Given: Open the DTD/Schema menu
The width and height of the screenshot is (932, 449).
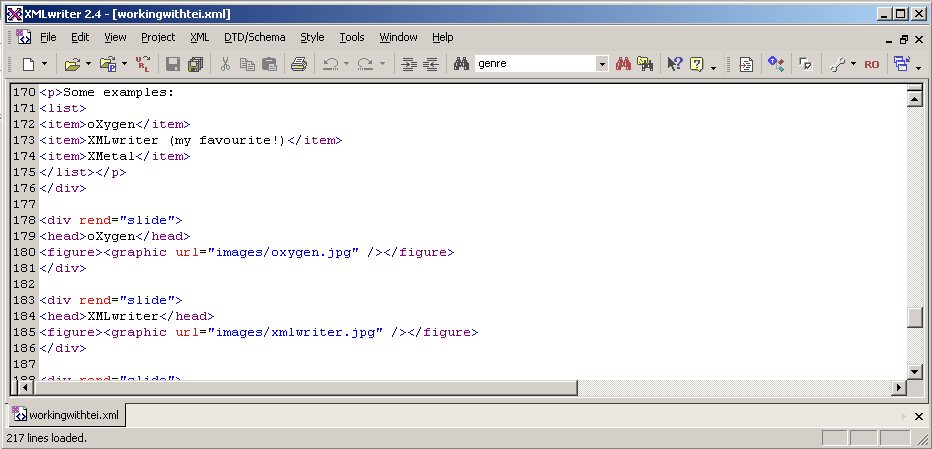Looking at the screenshot, I should click(254, 37).
